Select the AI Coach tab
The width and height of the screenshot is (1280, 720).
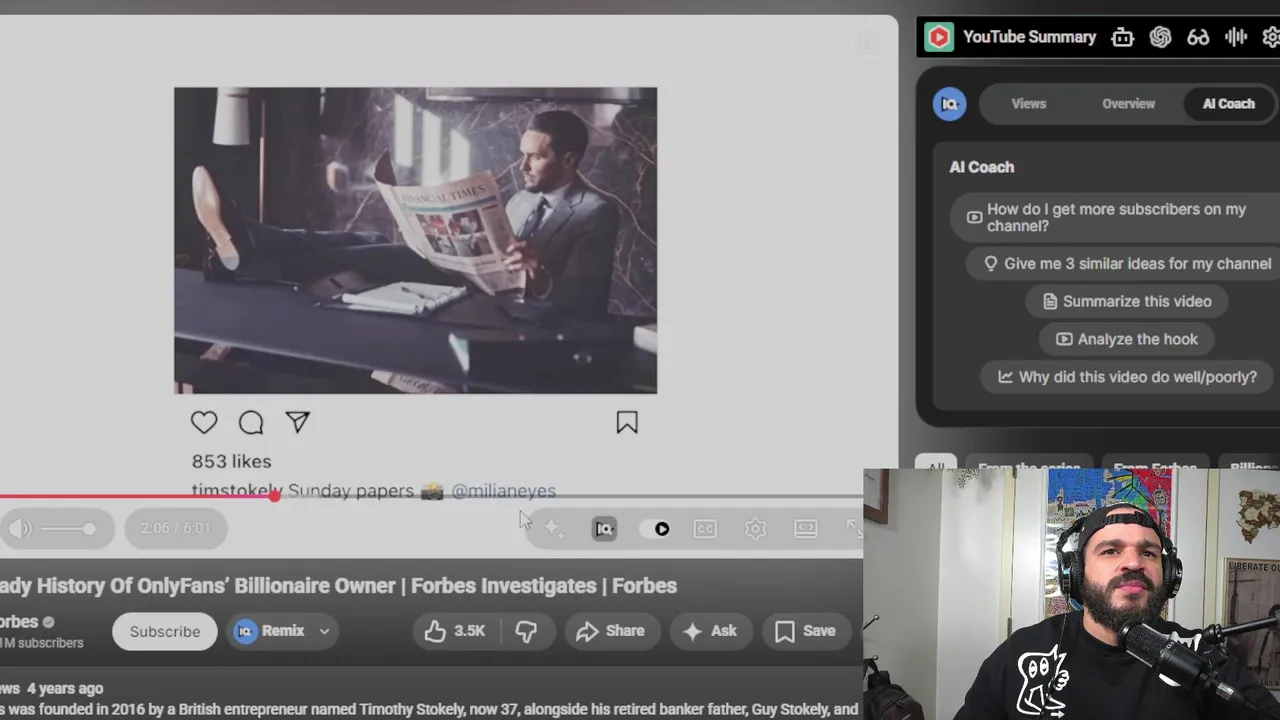(x=1228, y=104)
